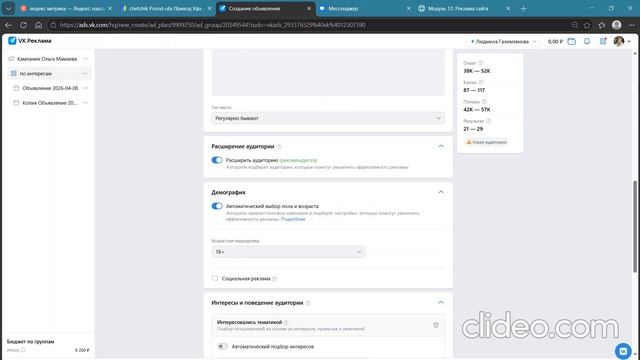Click the page vertical scrollbar
The width and height of the screenshot is (640, 360).
[x=635, y=227]
